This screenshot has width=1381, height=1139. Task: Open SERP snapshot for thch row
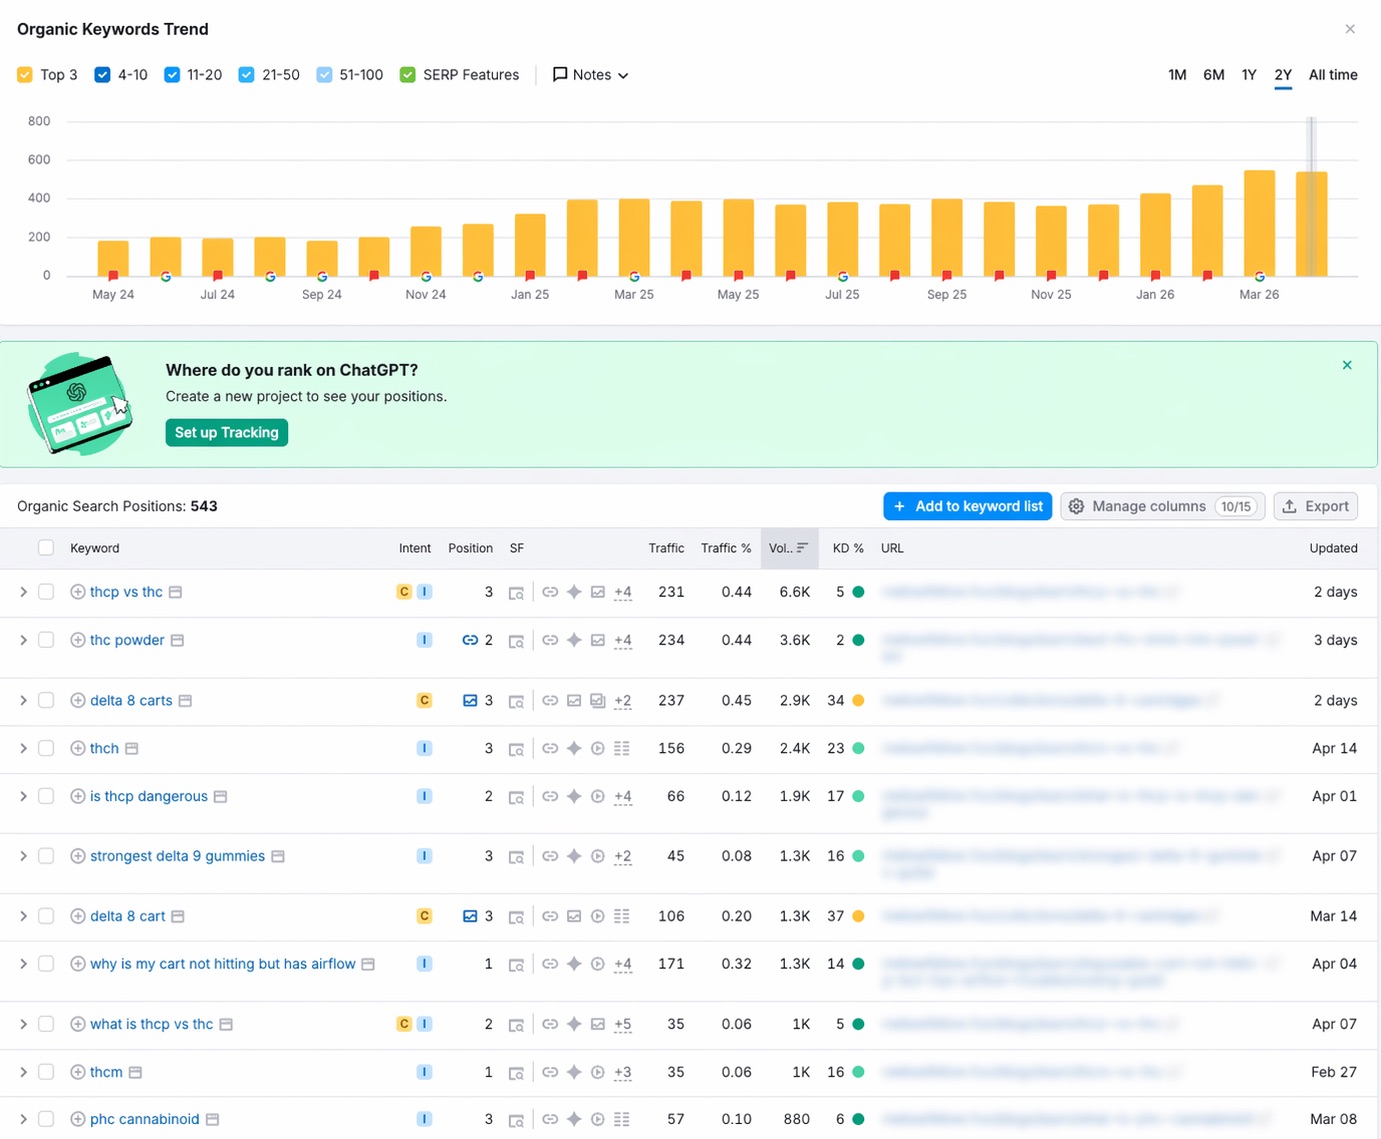(516, 748)
